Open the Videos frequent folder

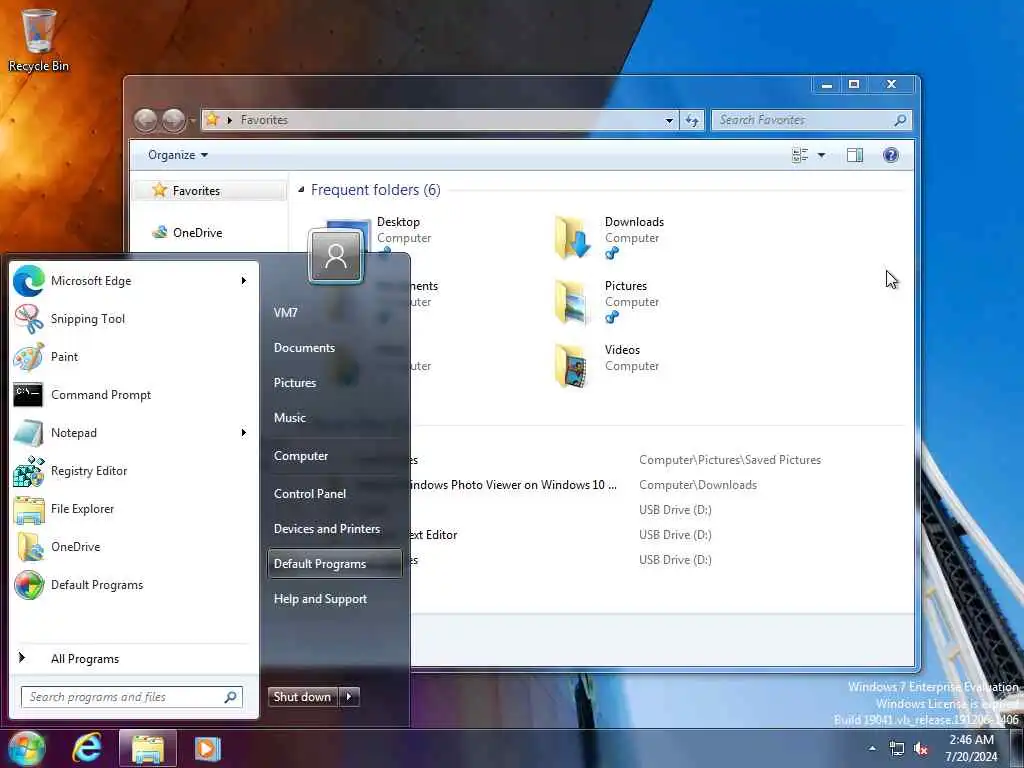[606, 366]
